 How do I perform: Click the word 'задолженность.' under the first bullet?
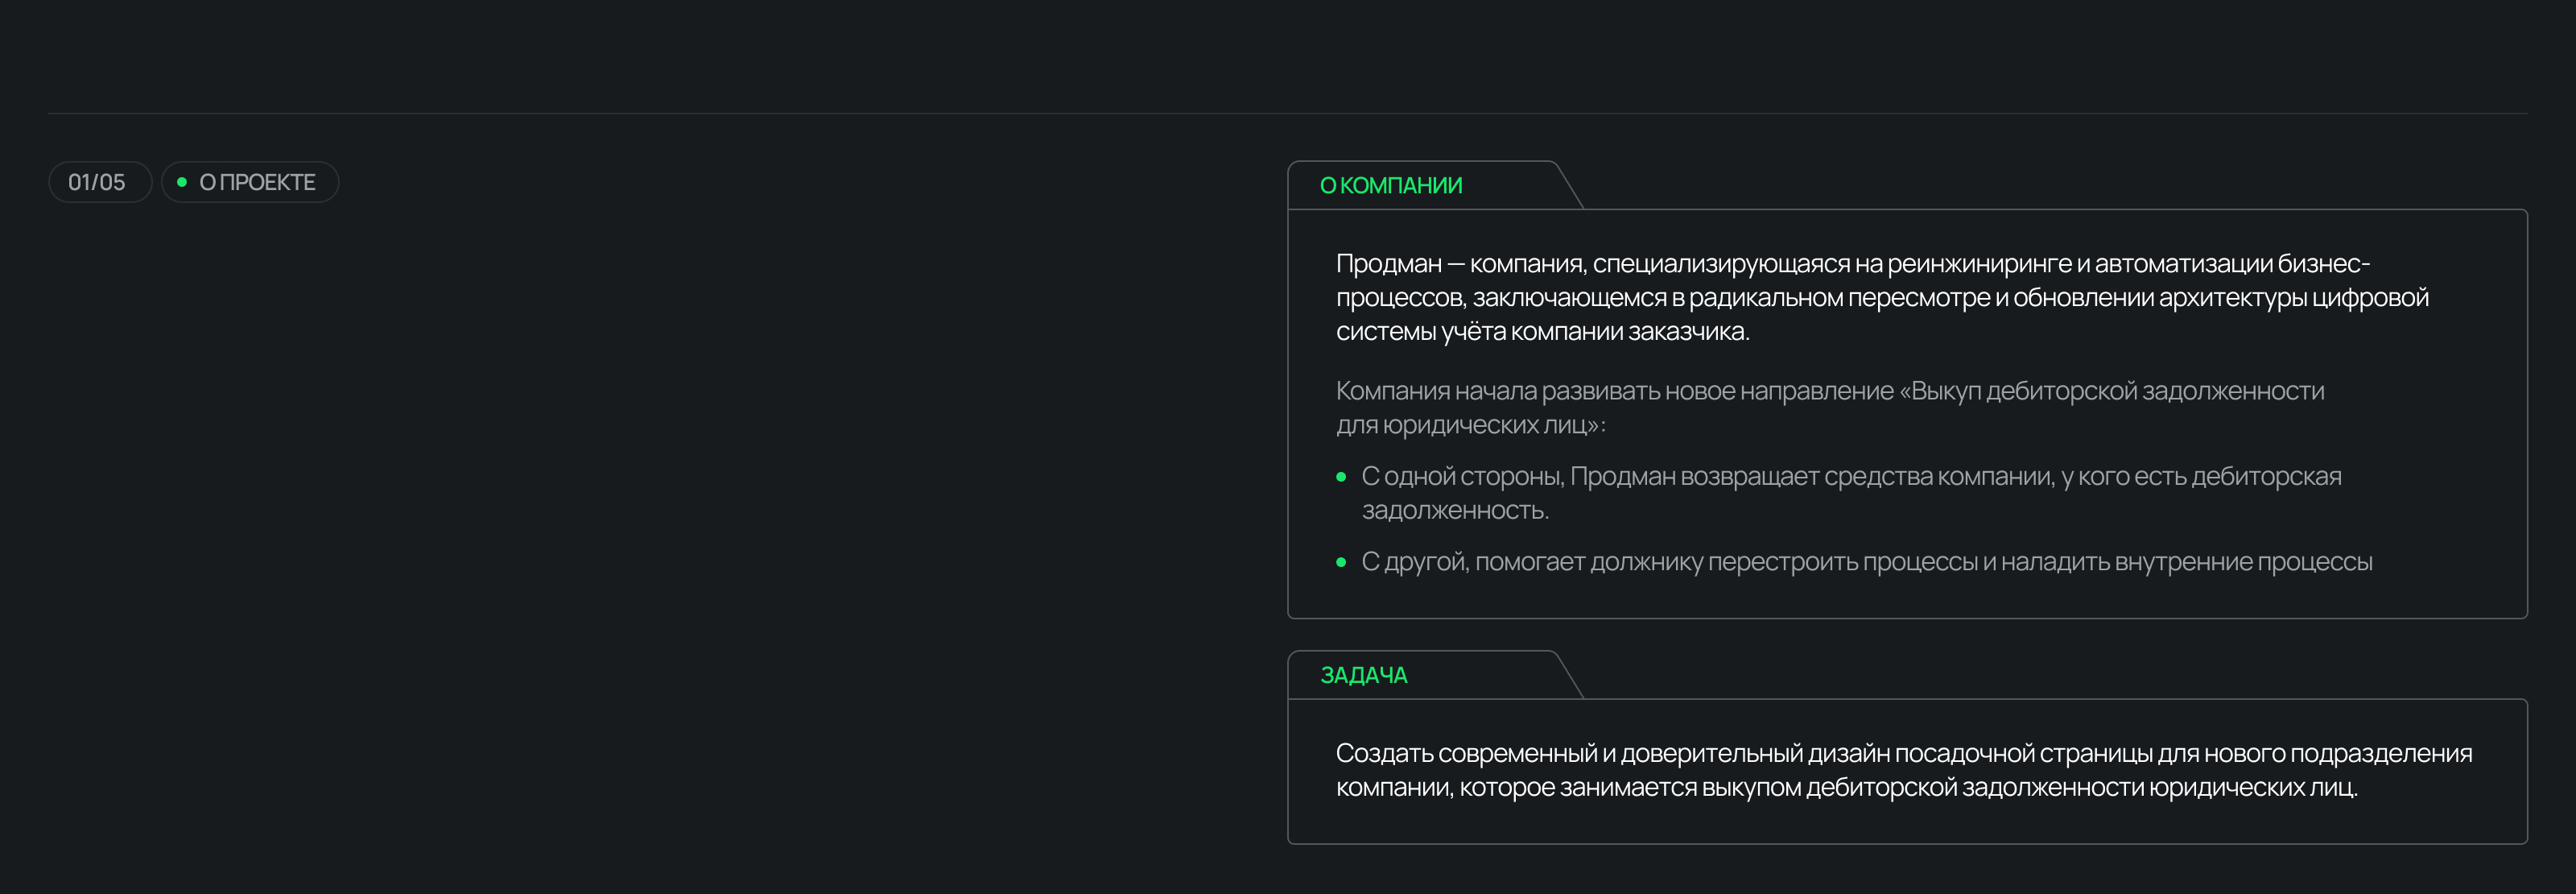pyautogui.click(x=1455, y=511)
